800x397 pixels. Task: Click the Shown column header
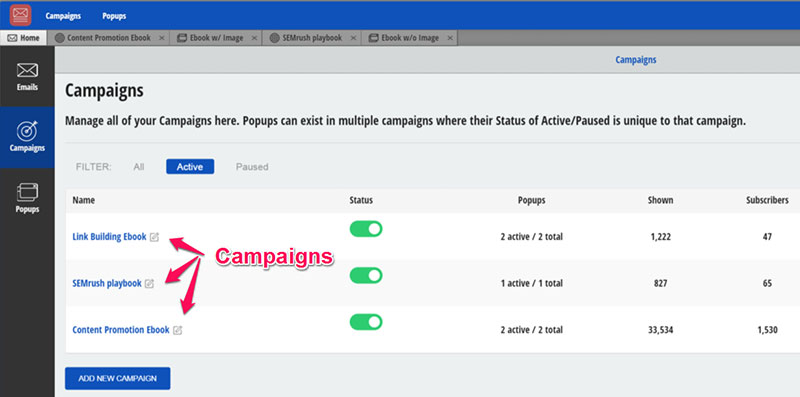coord(660,201)
